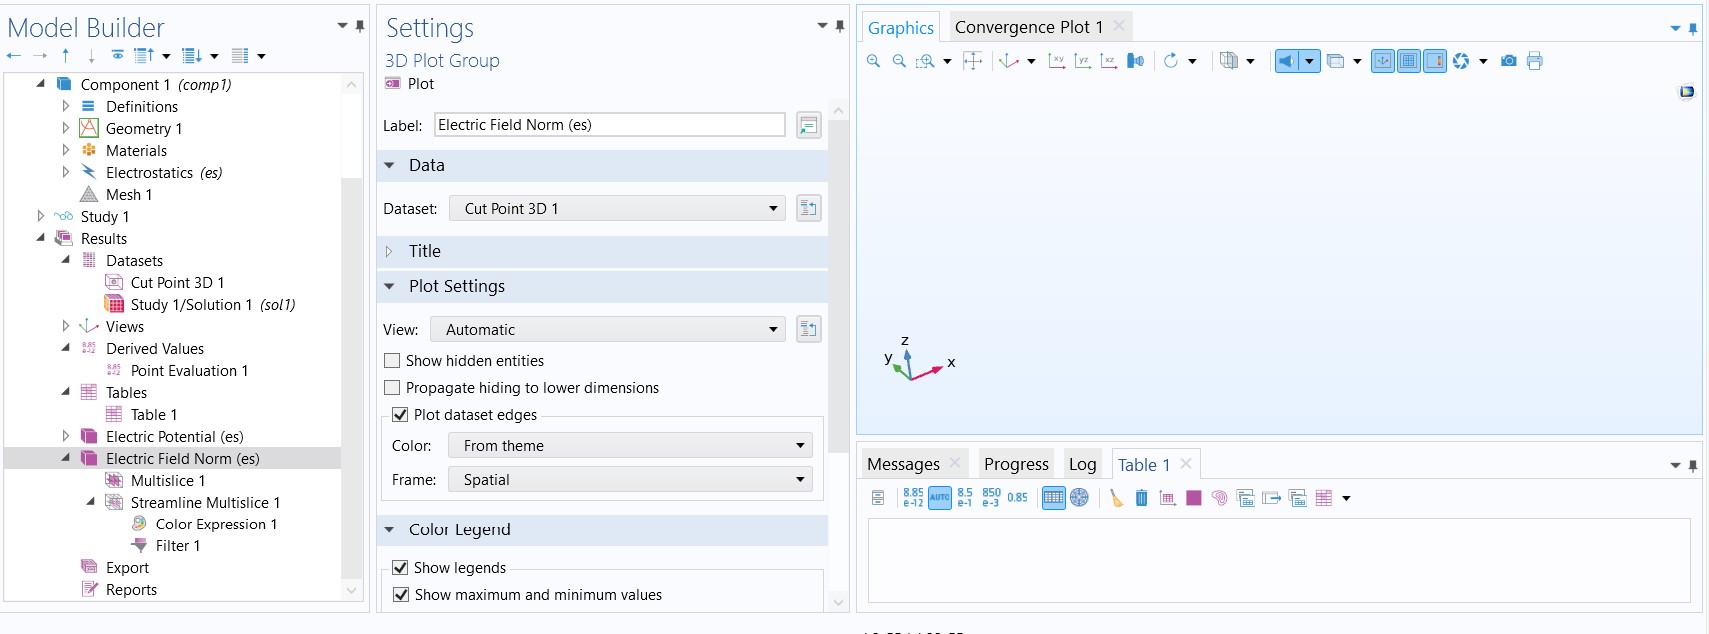The width and height of the screenshot is (1709, 634).
Task: Switch to the XY view
Action: pos(1056,61)
